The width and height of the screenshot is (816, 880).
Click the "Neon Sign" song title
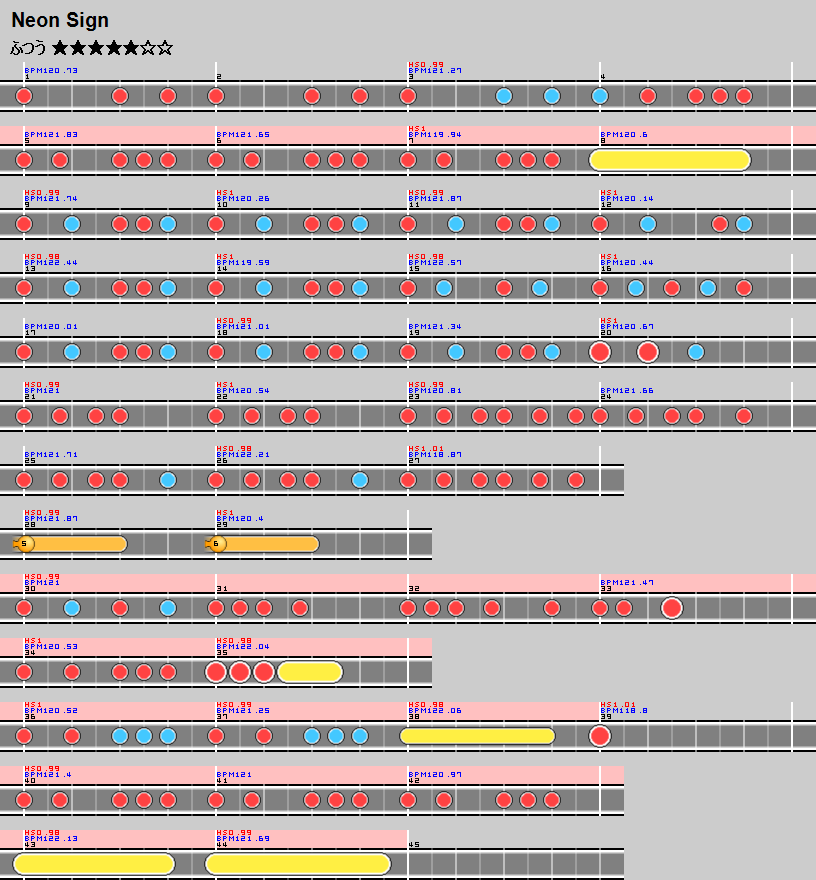[x=60, y=20]
